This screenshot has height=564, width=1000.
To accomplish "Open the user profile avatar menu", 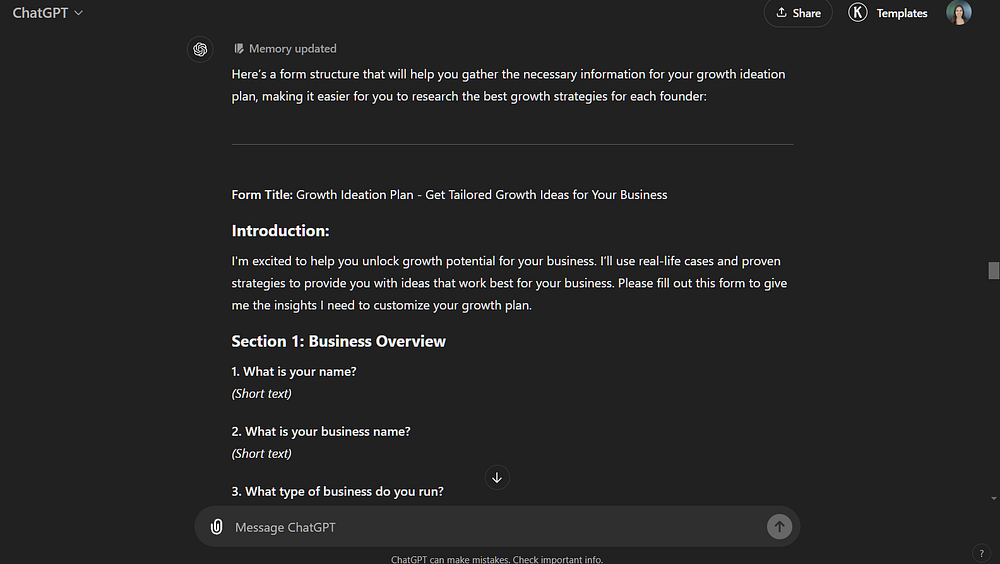I will 959,13.
